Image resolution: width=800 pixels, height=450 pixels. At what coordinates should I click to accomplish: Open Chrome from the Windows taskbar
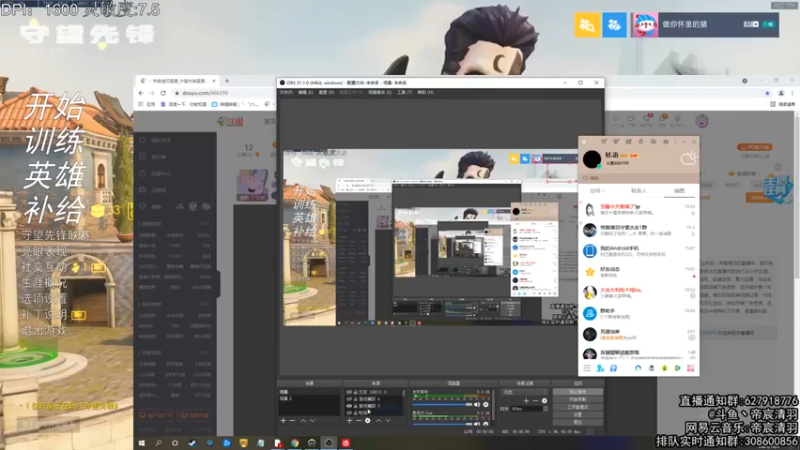295,443
